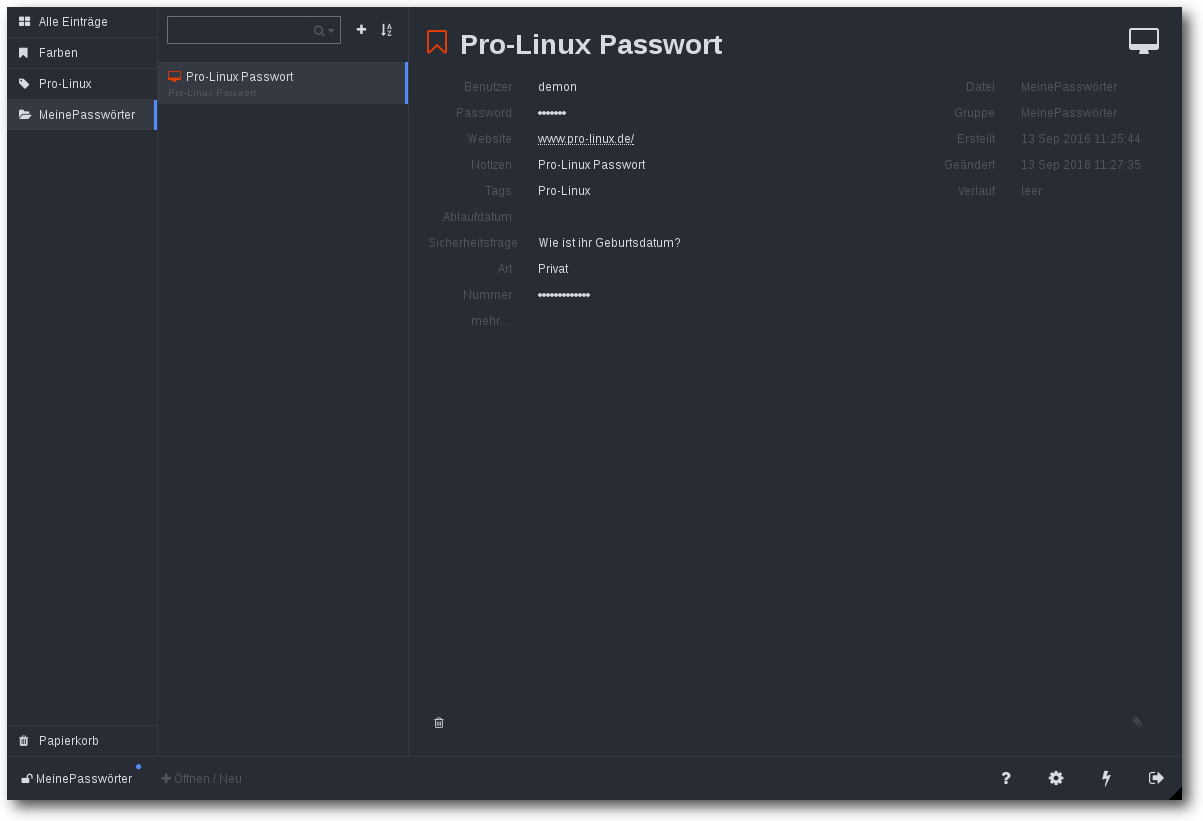The image size is (1203, 821).
Task: Click the paperclip attachment icon
Action: pyautogui.click(x=1137, y=722)
